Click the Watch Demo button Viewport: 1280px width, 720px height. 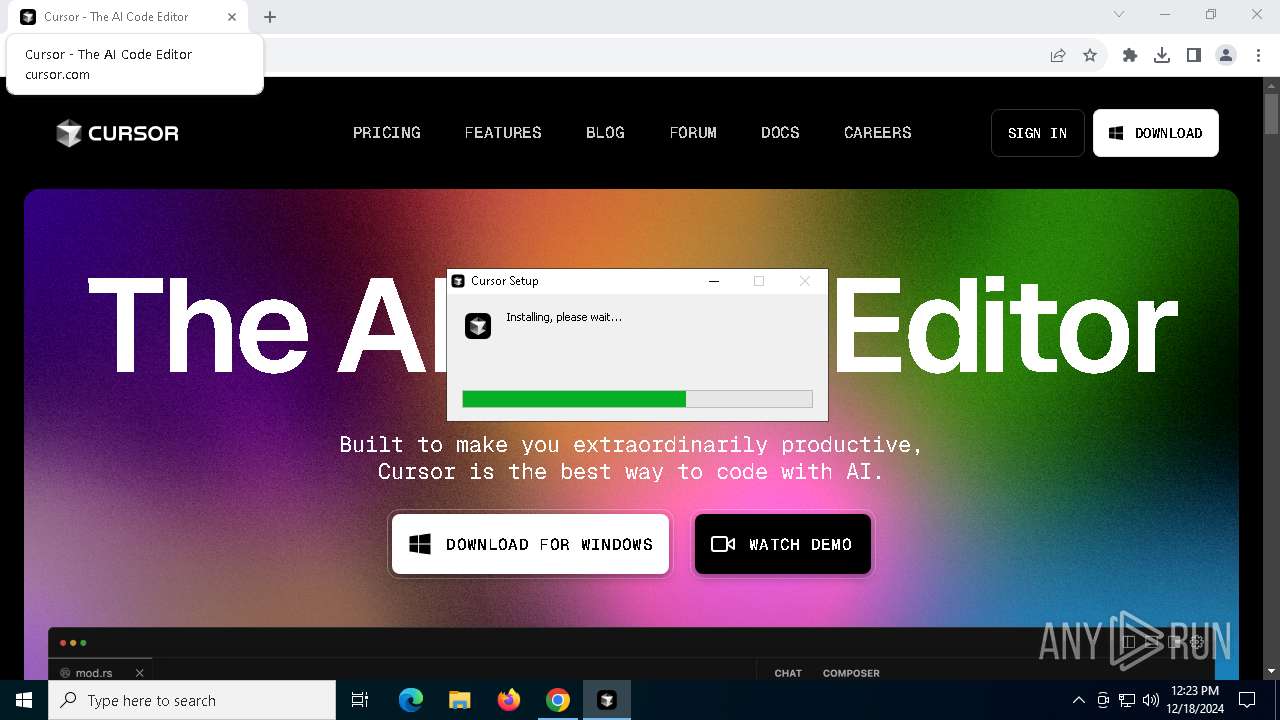coord(782,544)
